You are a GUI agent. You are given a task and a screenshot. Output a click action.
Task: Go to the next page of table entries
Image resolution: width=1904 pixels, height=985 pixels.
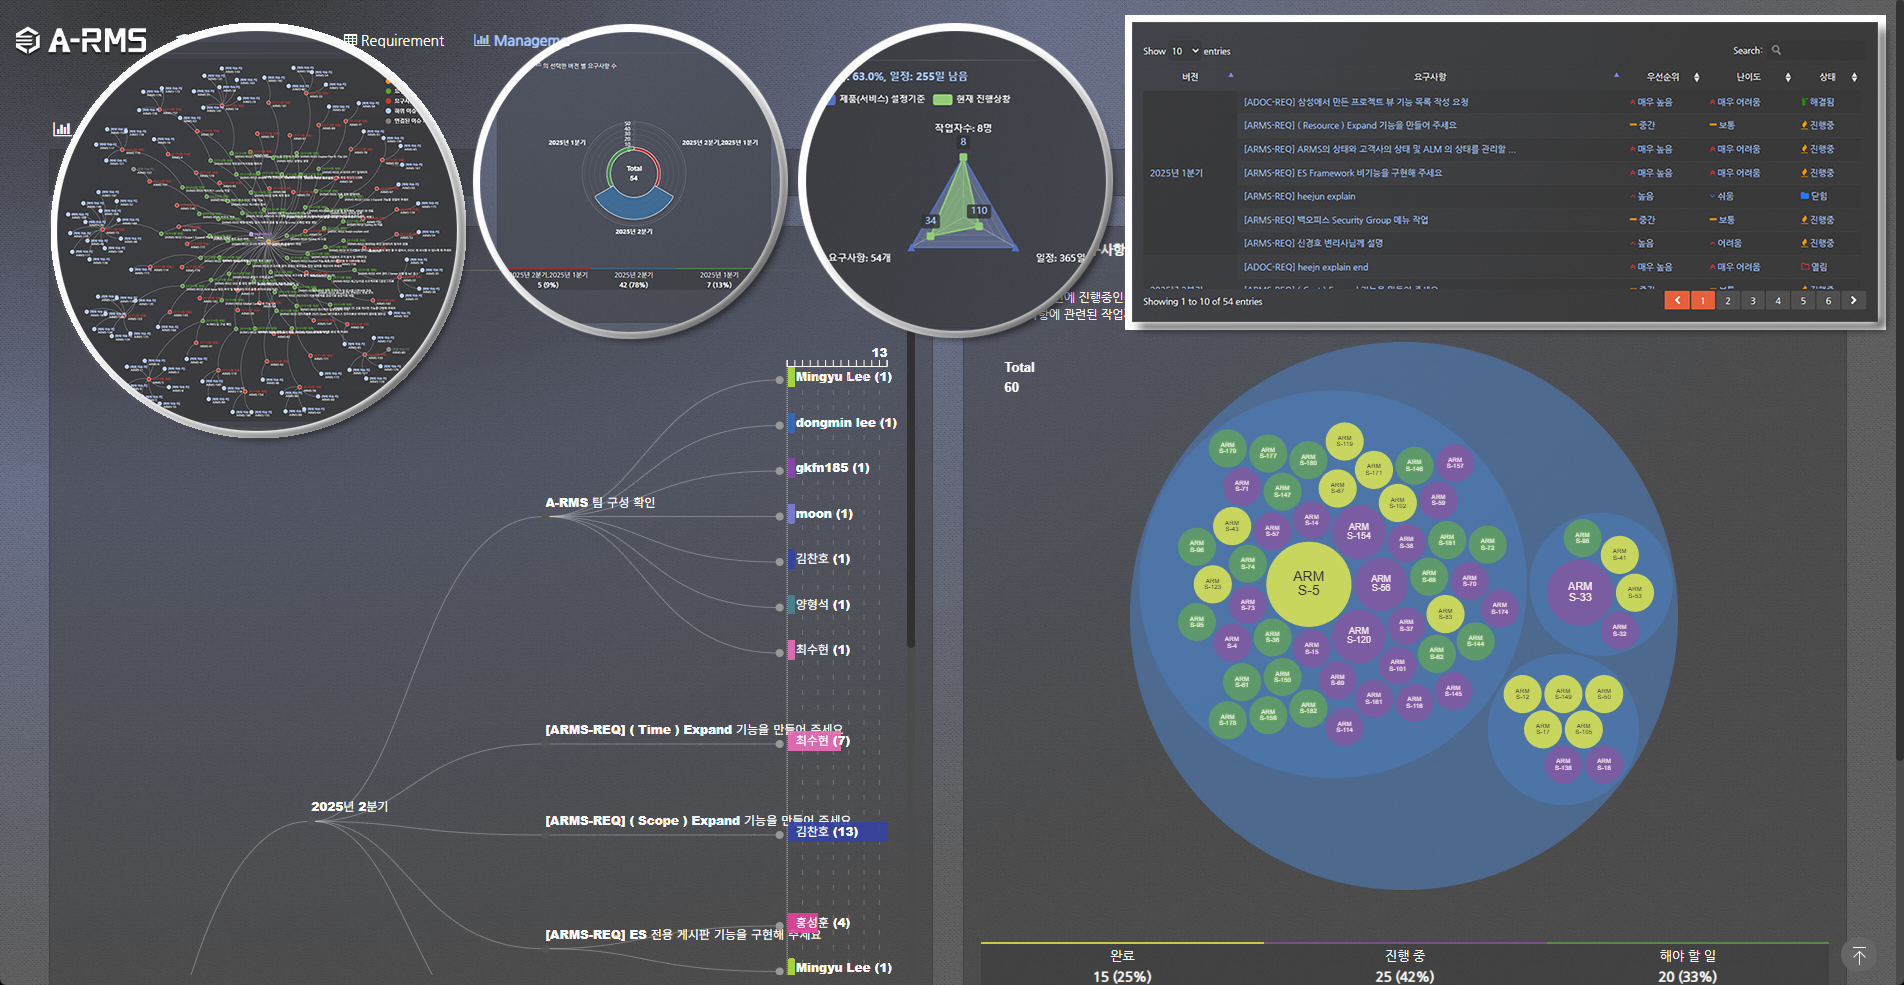1853,300
